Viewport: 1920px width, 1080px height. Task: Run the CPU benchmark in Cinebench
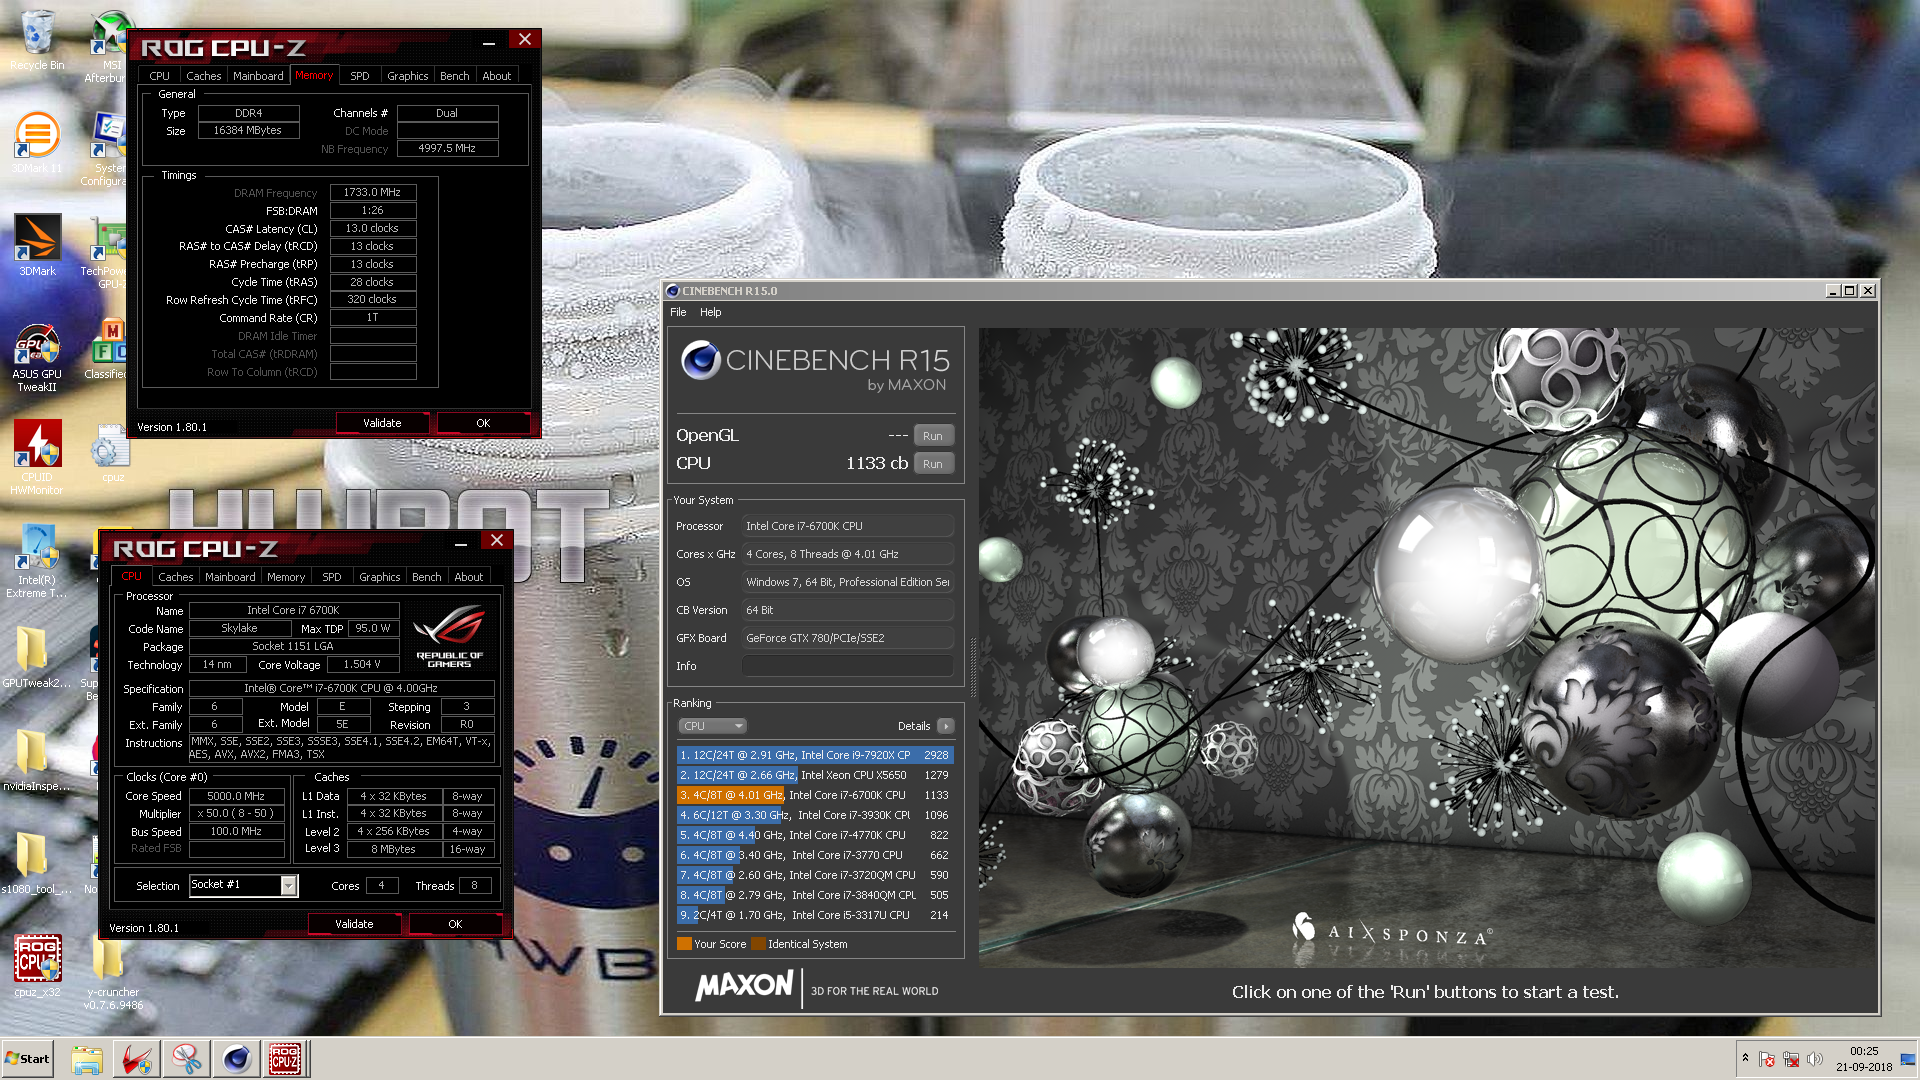[933, 464]
